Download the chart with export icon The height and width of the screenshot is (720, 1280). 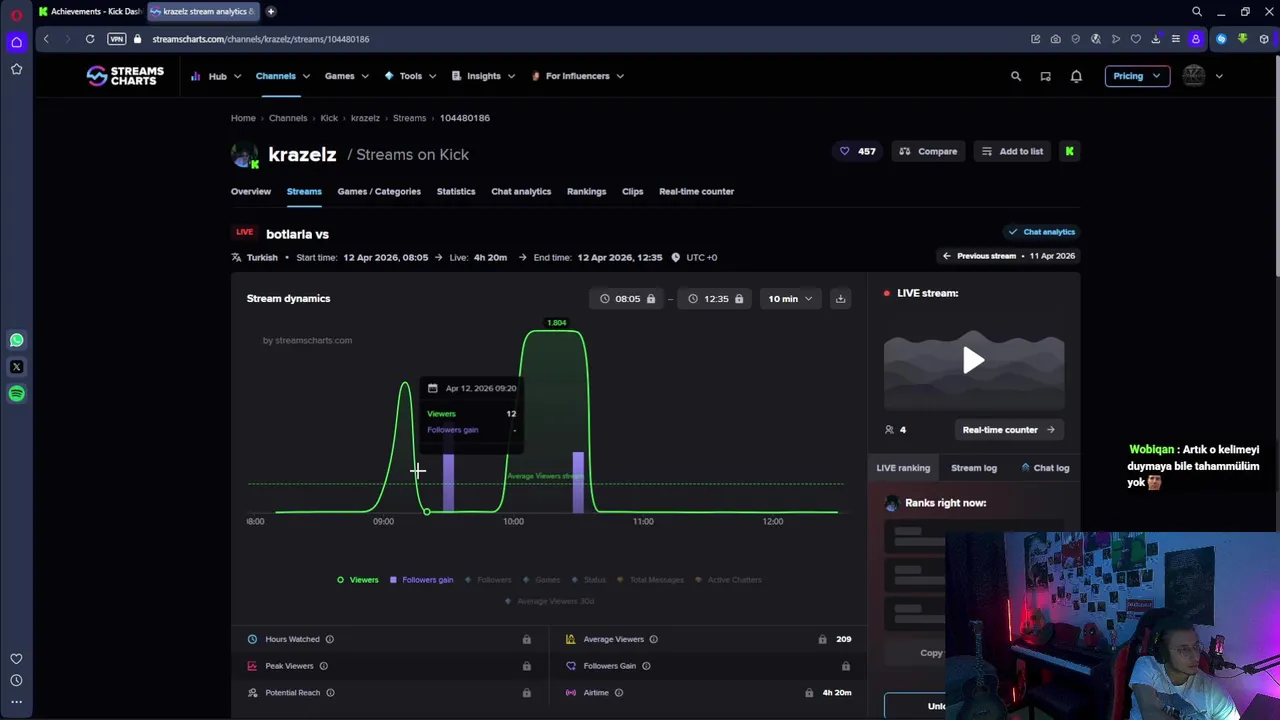point(840,299)
